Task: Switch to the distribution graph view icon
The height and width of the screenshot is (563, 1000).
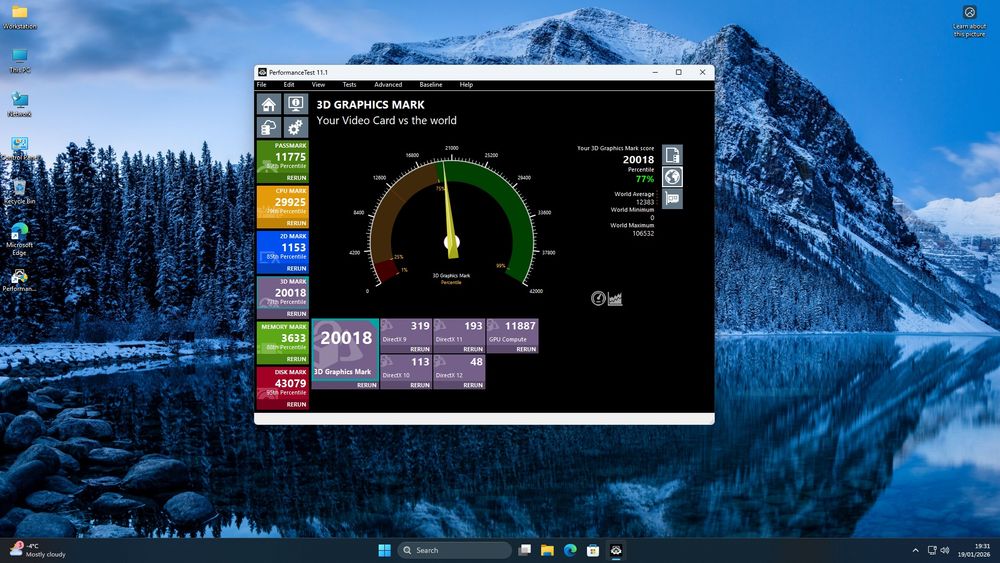Action: click(x=615, y=298)
